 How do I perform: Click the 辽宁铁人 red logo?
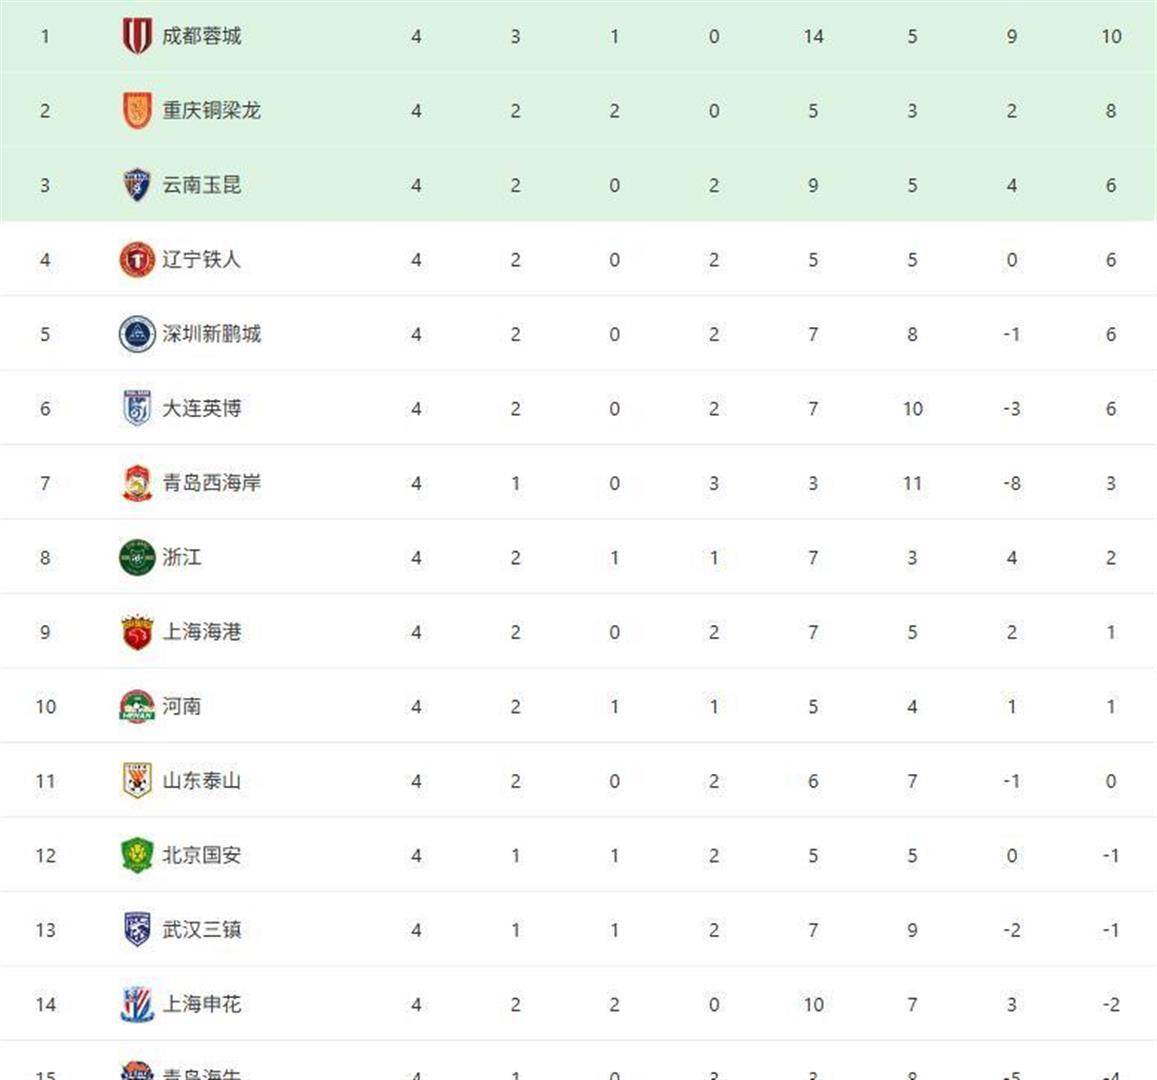click(x=137, y=260)
